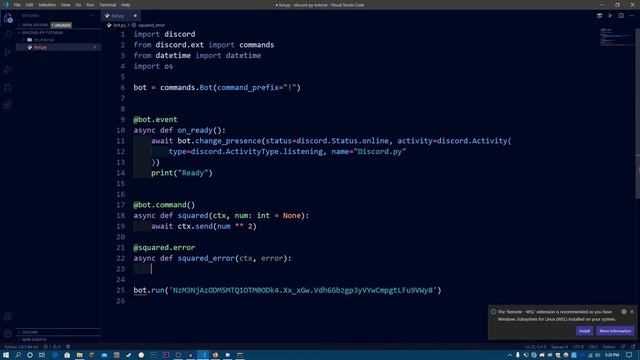Screen dimensions: 640x360
Task: Open Windows Action Center icon
Action: (x=629, y=355)
